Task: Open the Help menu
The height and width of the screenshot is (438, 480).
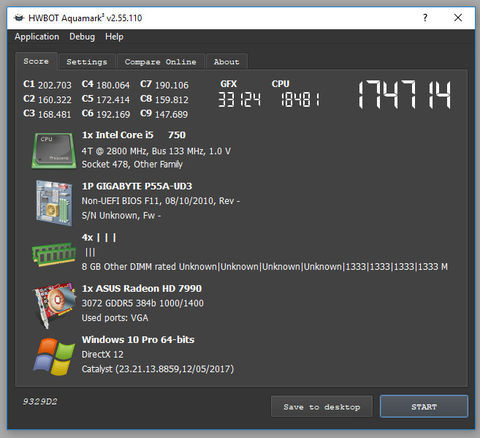Action: (x=114, y=37)
